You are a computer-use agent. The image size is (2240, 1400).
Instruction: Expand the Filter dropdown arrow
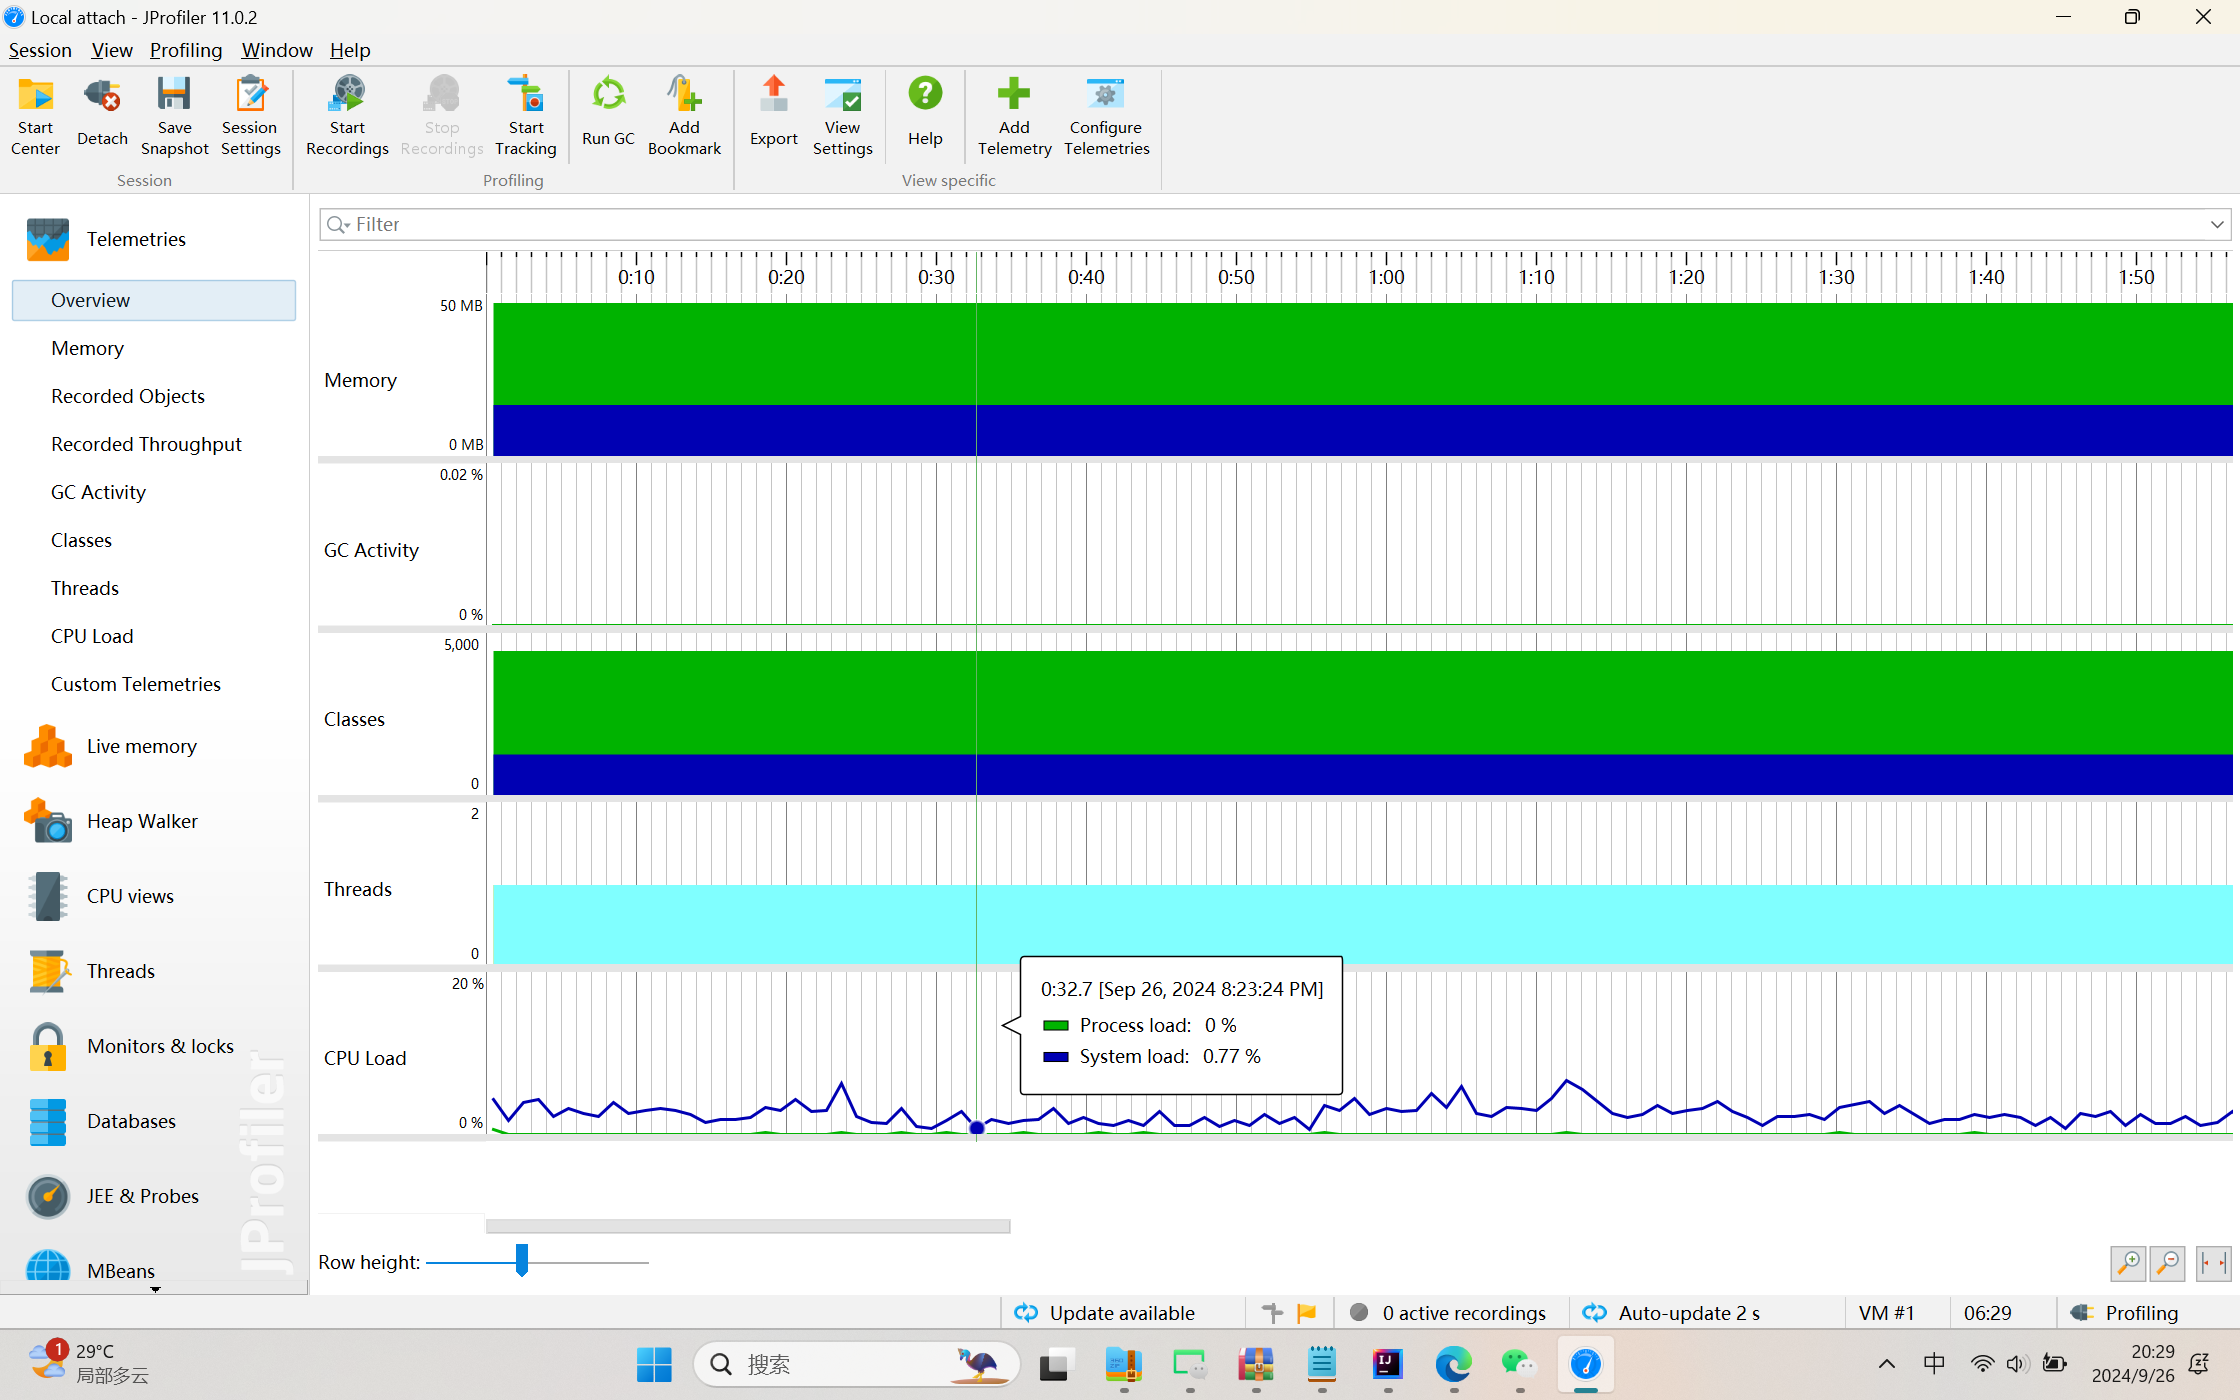2217,224
